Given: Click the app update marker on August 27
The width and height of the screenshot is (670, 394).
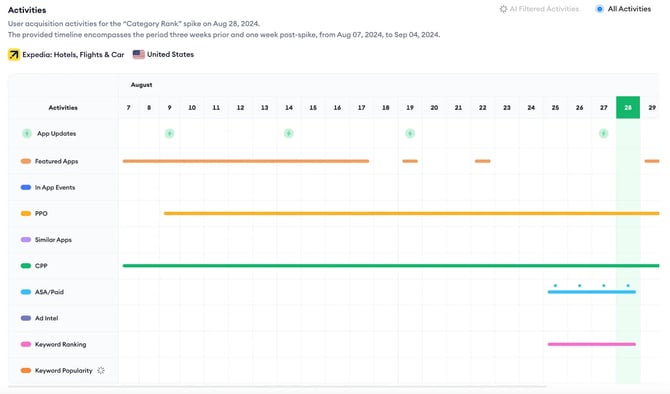Looking at the screenshot, I should [603, 133].
